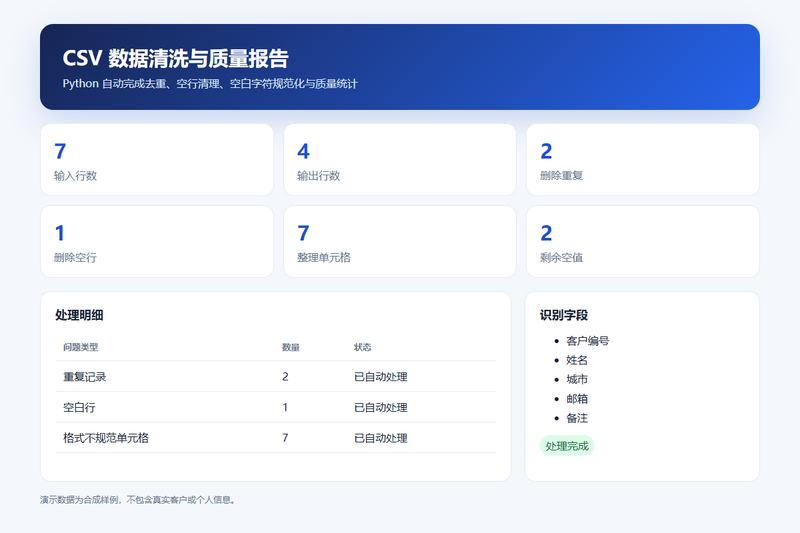Click the value 2 in 删除重复 card
The height and width of the screenshot is (533, 800).
tap(546, 151)
